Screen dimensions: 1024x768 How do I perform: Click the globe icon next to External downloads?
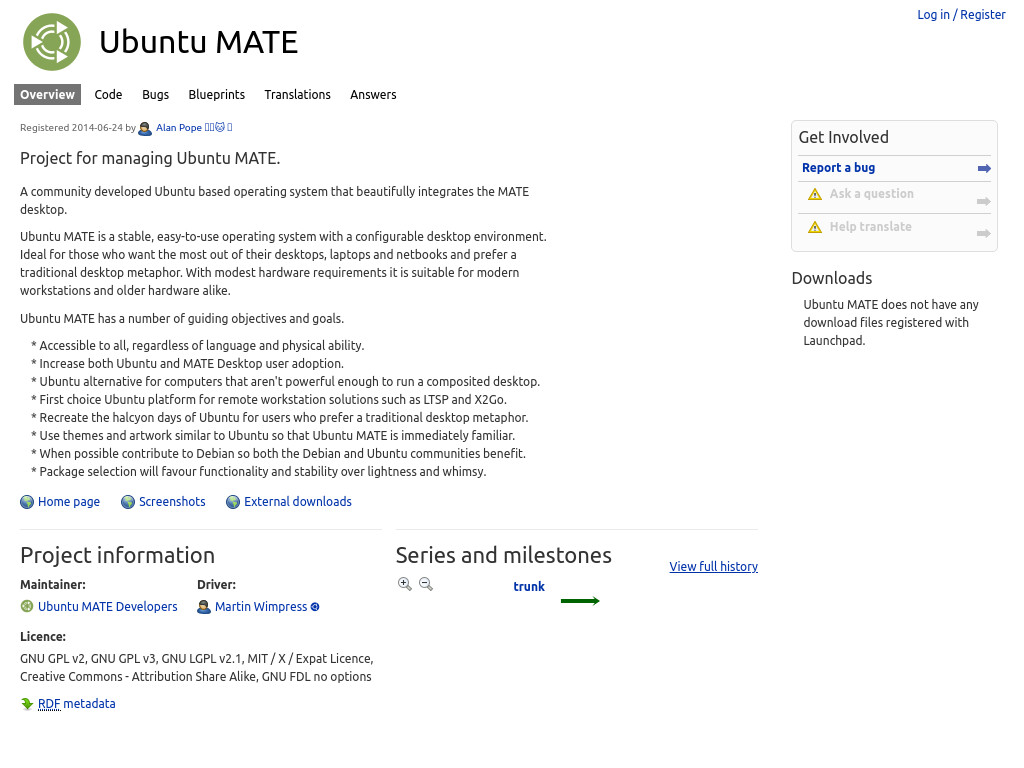233,502
